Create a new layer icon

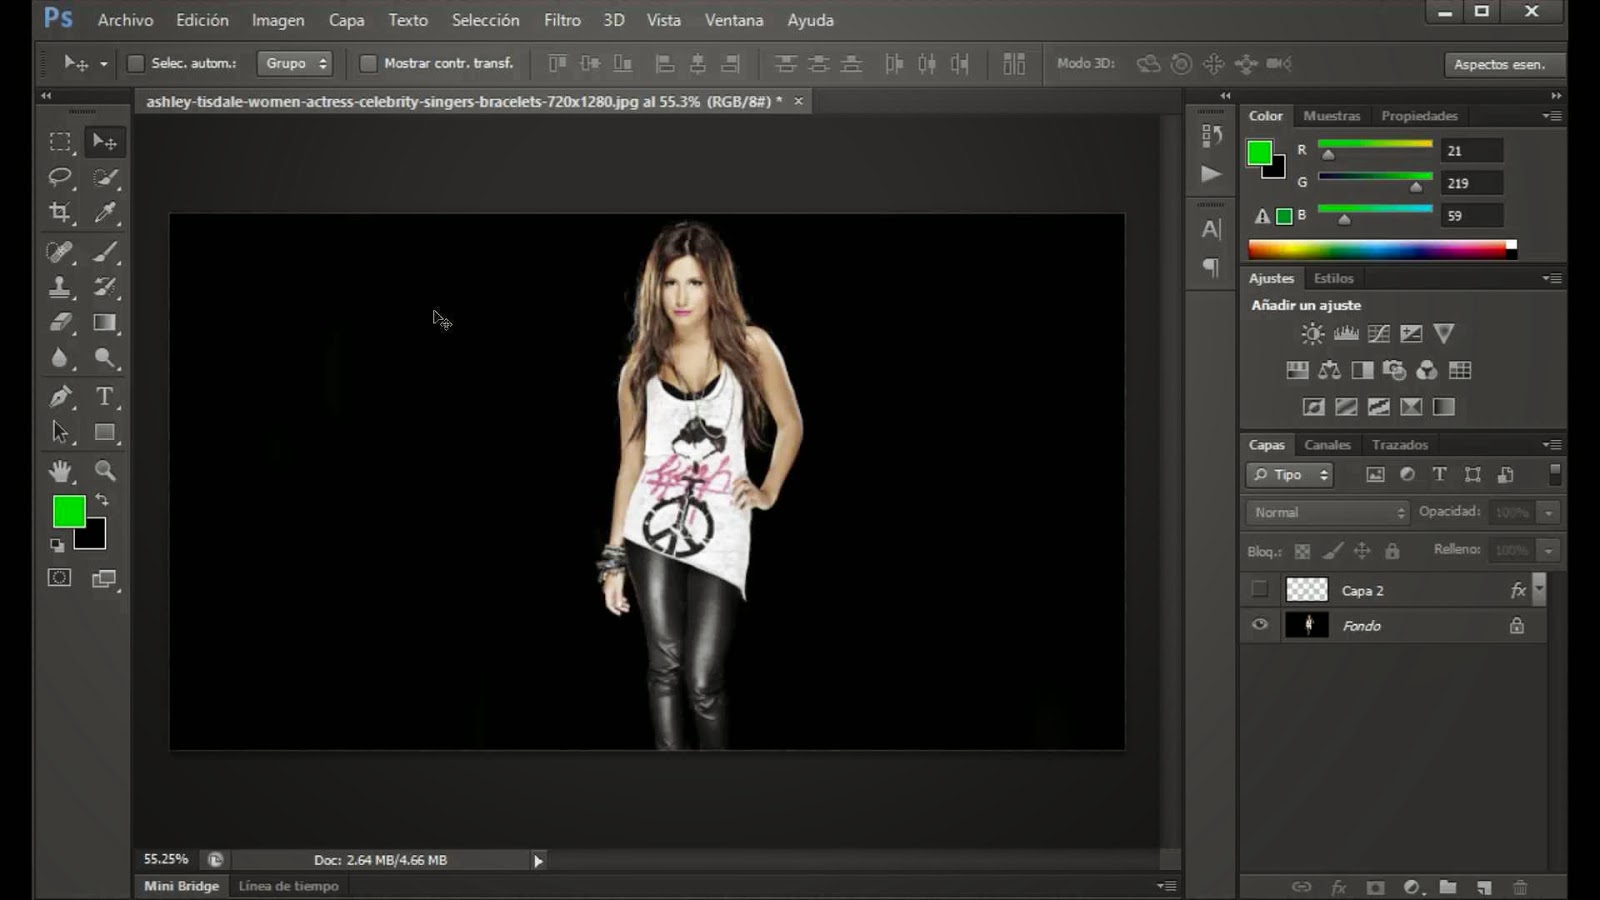(x=1484, y=887)
